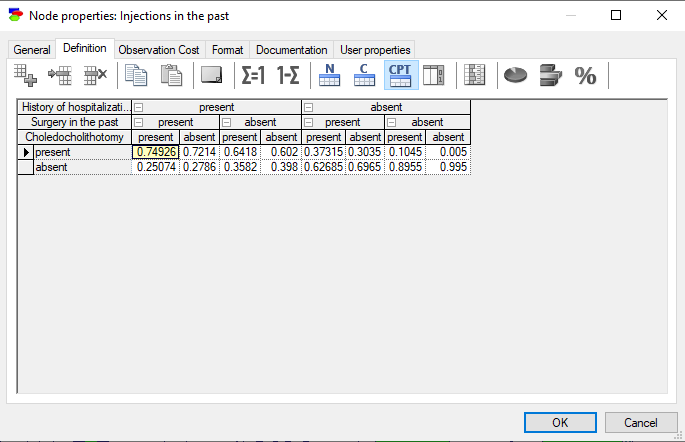This screenshot has width=685, height=442.
Task: Switch to the General tab
Action: [32, 50]
